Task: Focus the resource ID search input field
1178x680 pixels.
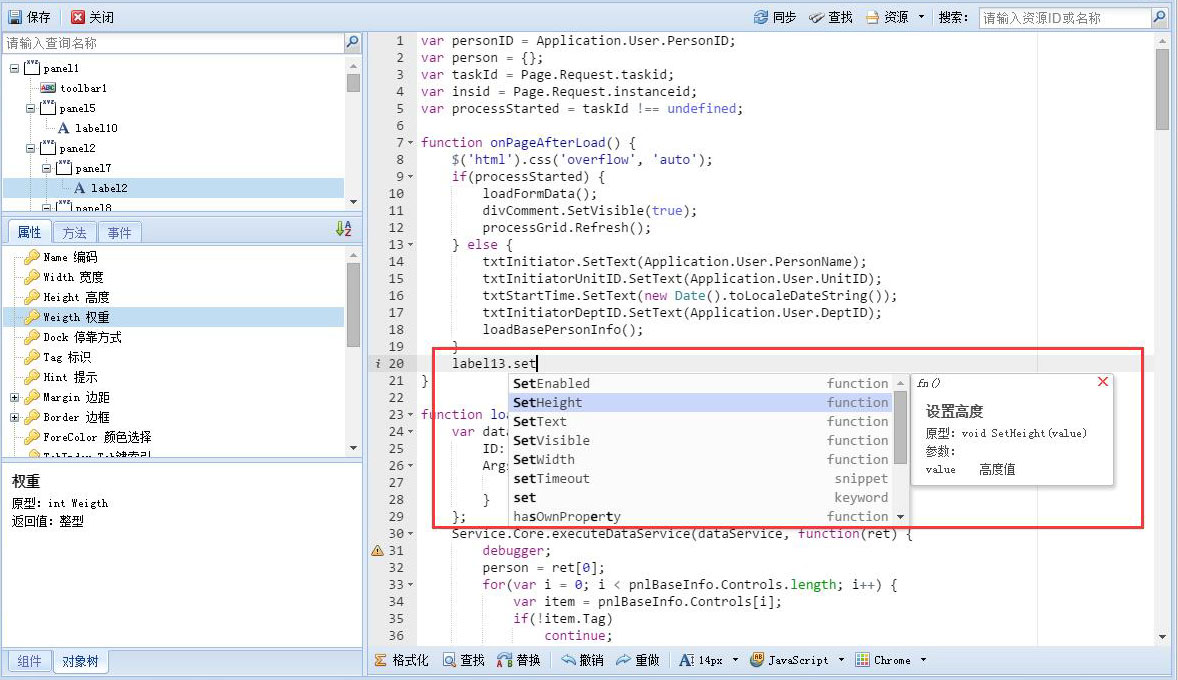Action: (x=1065, y=18)
